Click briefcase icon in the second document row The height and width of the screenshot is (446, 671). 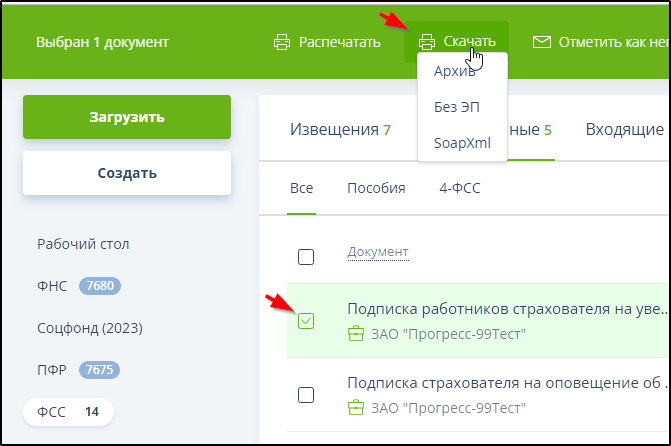(x=355, y=407)
